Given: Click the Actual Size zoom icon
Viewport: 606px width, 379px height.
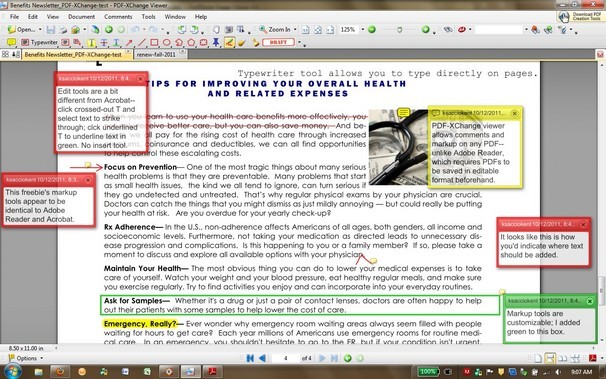Looking at the screenshot, I should 305,30.
